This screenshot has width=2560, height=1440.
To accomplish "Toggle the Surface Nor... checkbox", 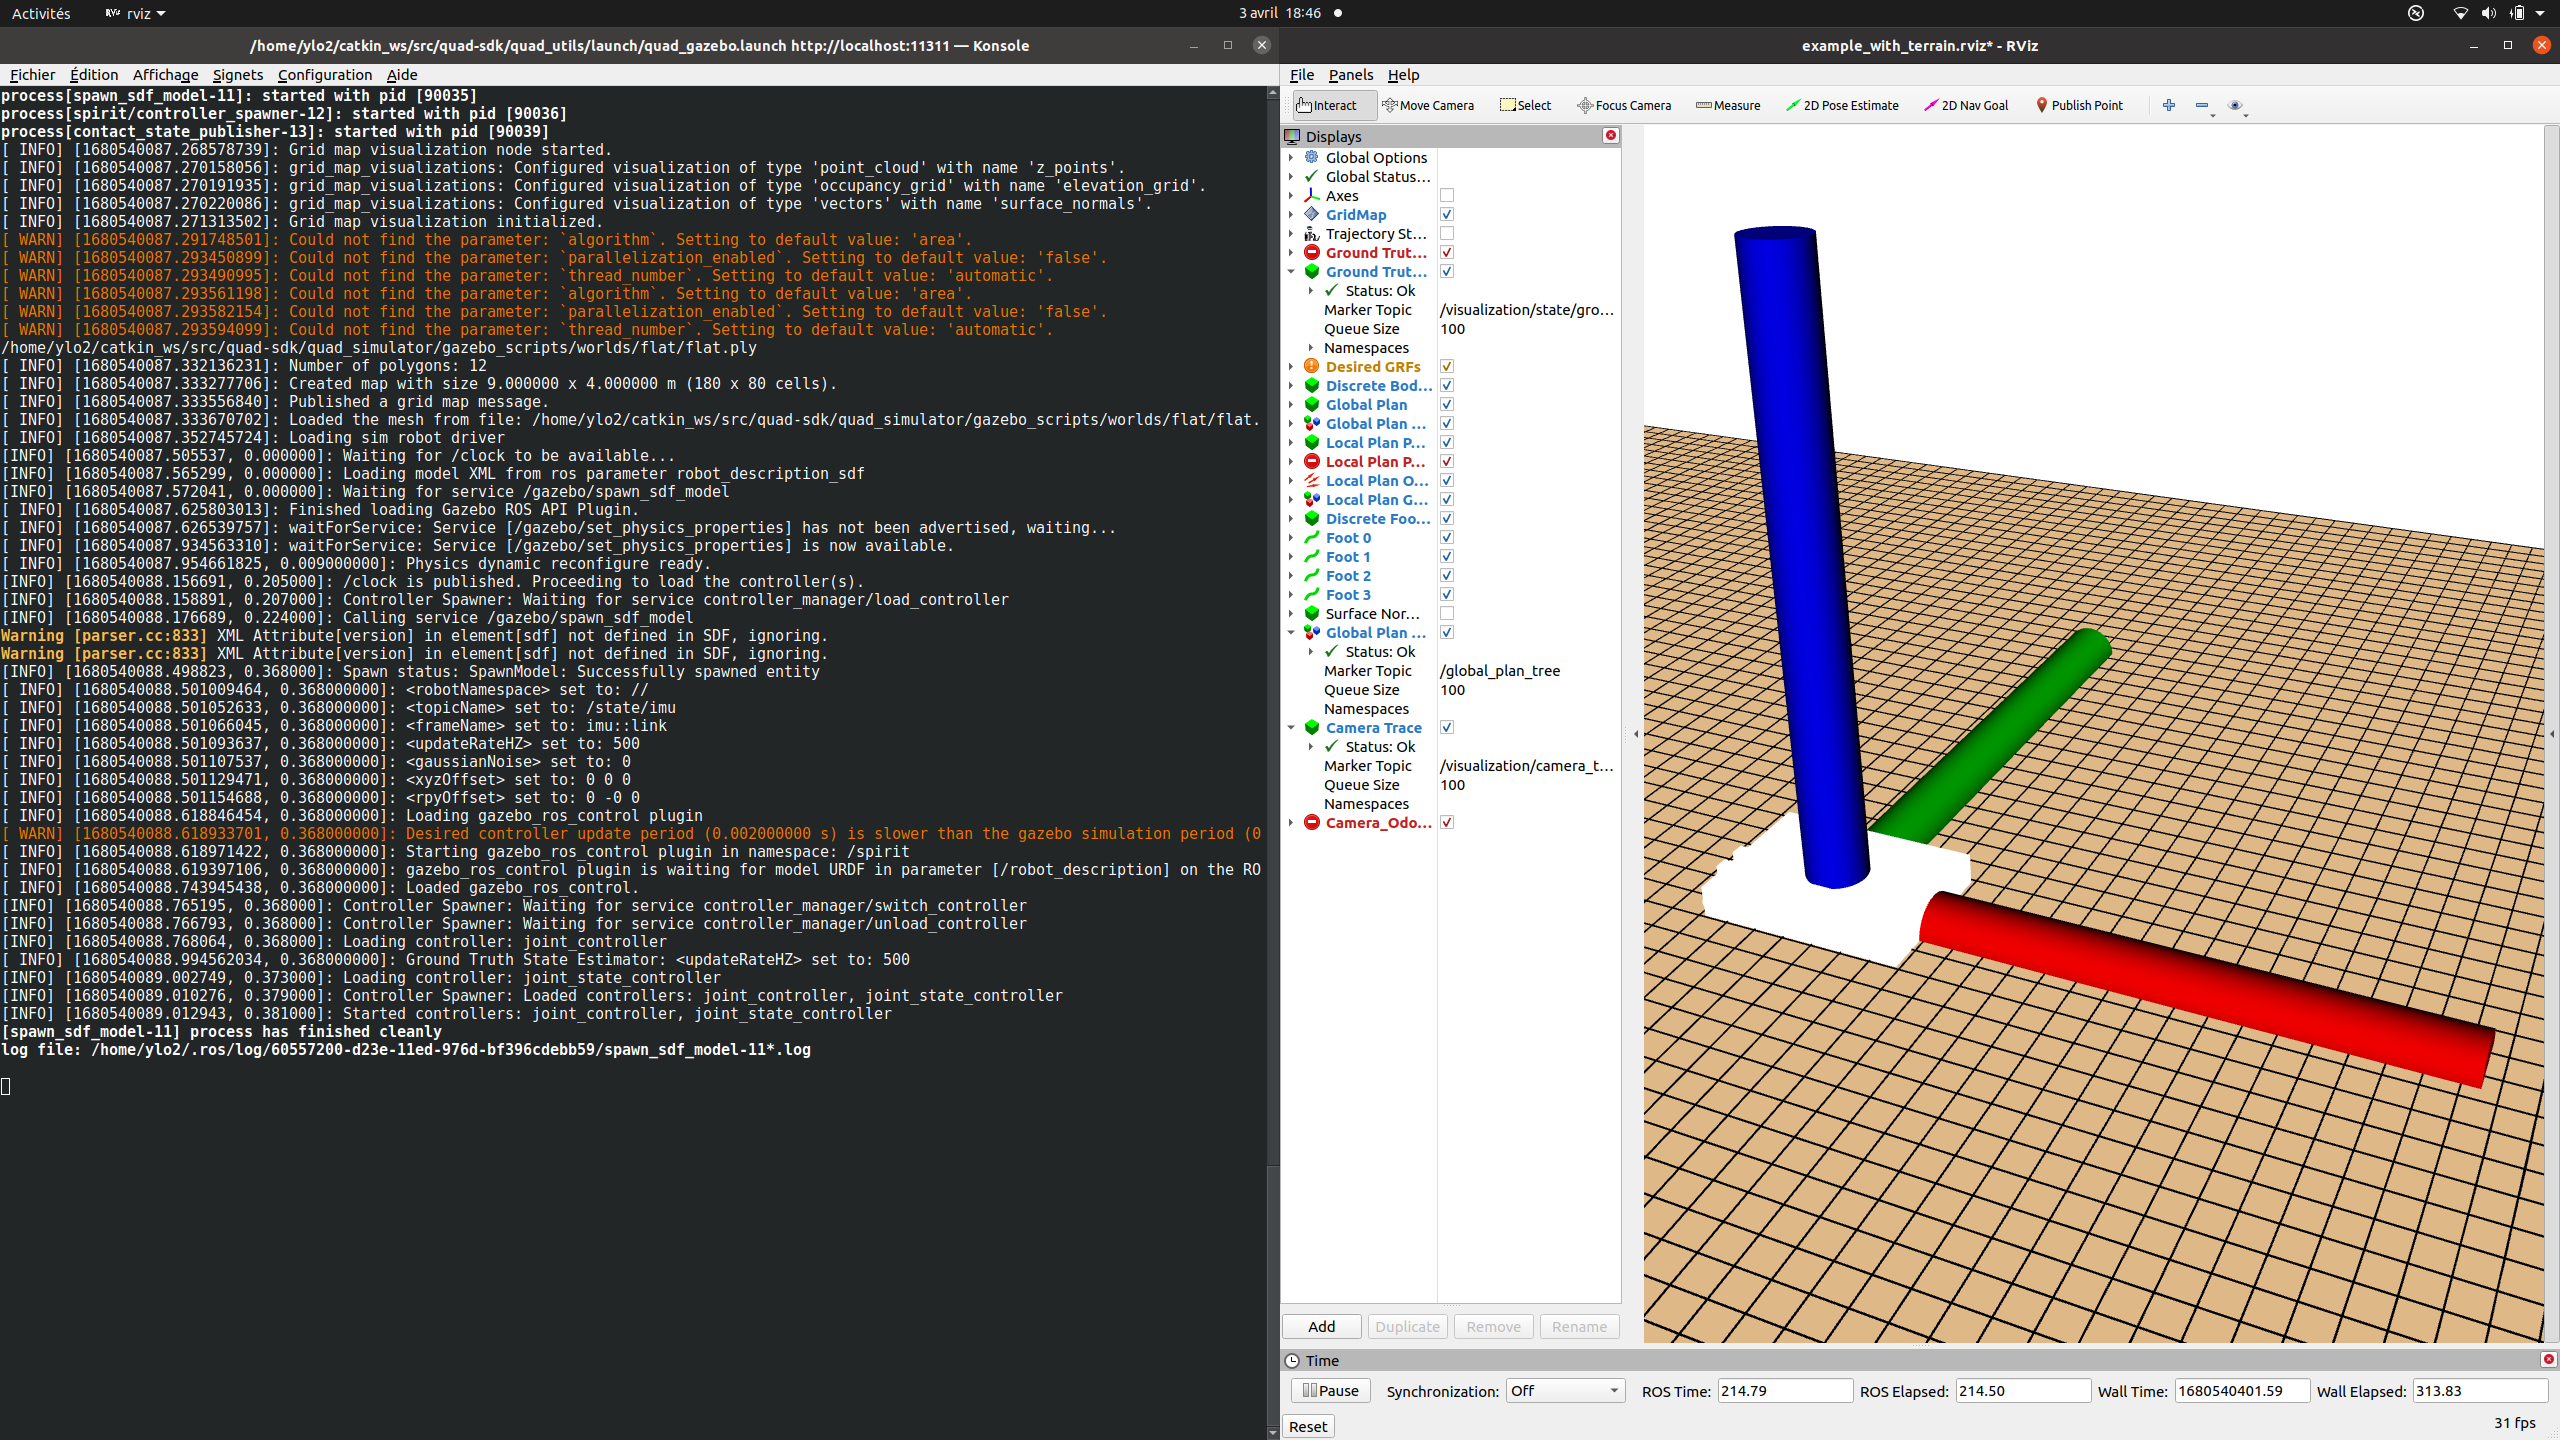I will [x=1446, y=614].
